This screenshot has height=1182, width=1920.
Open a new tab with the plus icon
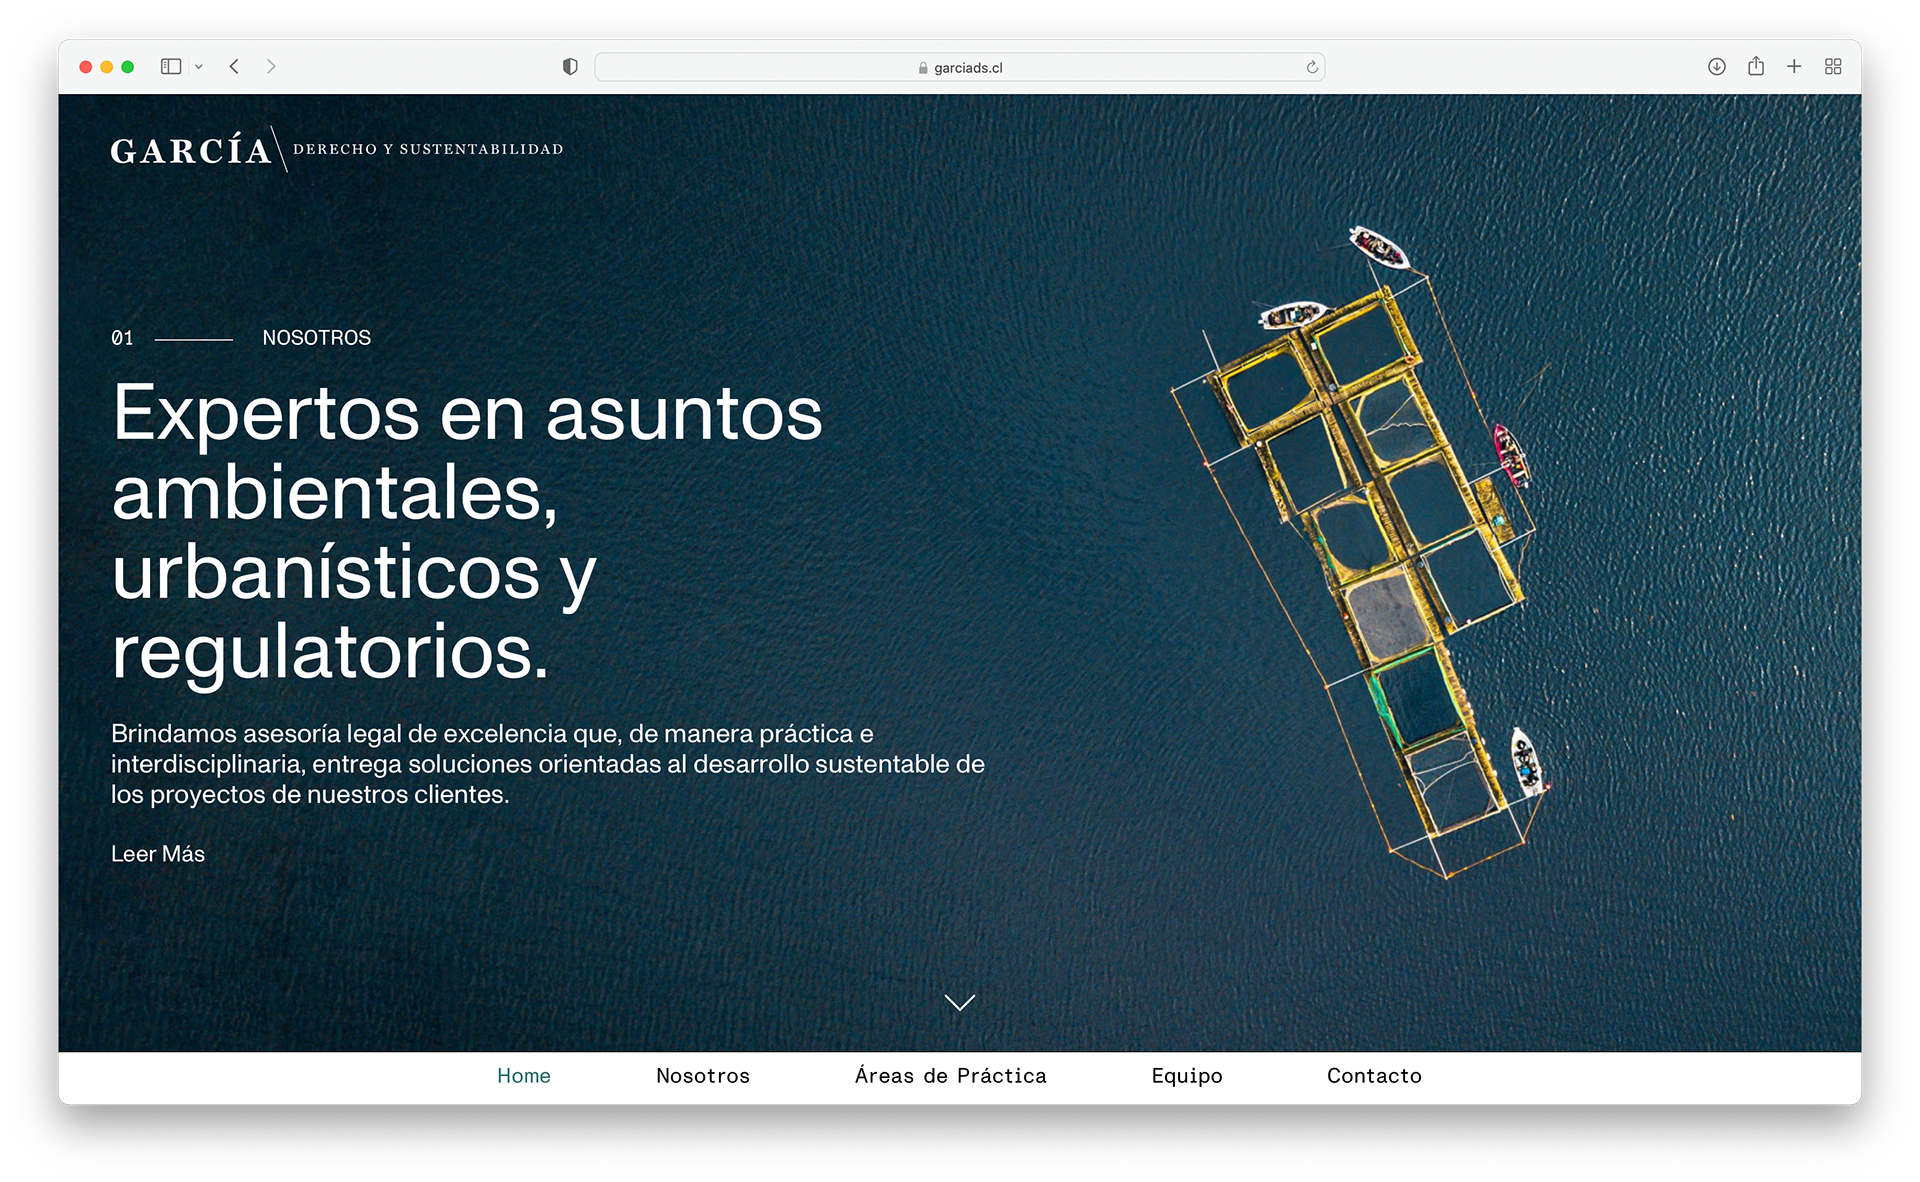[x=1794, y=67]
